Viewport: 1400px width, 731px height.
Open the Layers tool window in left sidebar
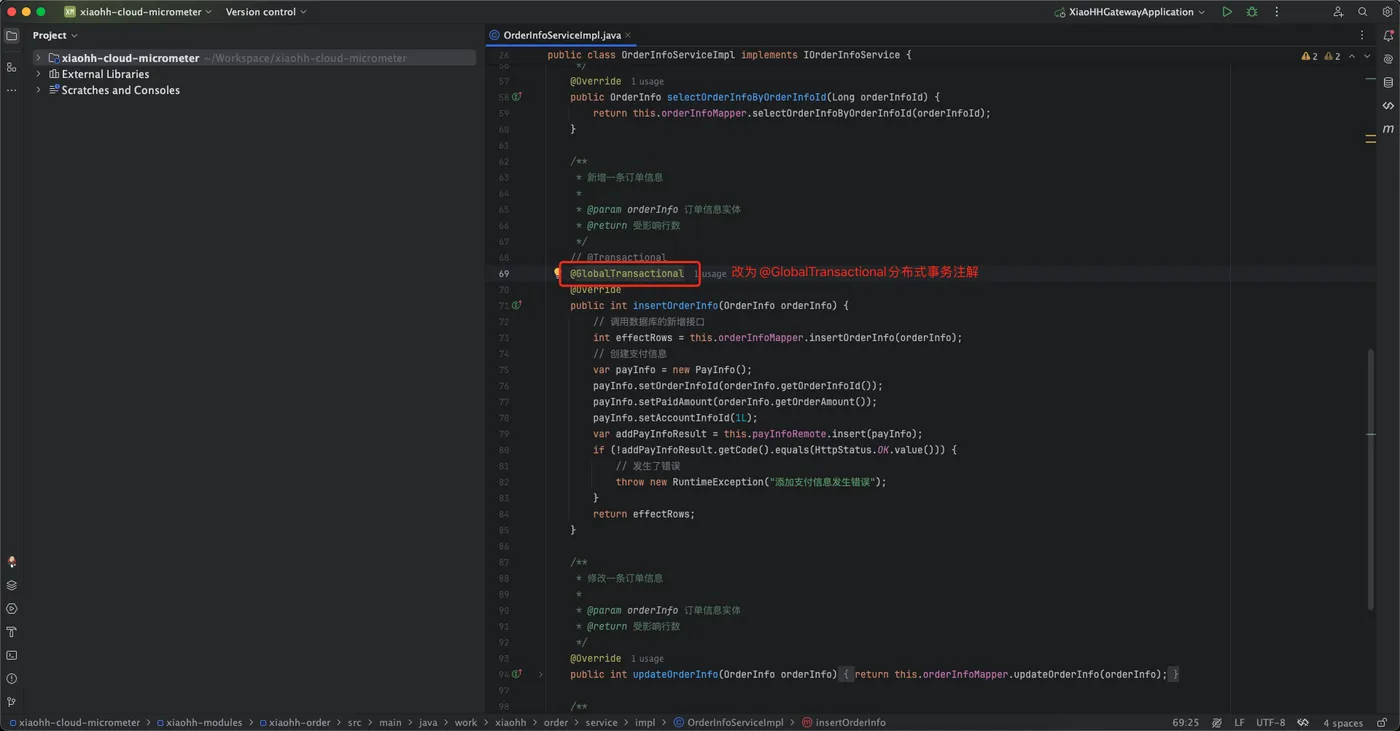pos(12,585)
